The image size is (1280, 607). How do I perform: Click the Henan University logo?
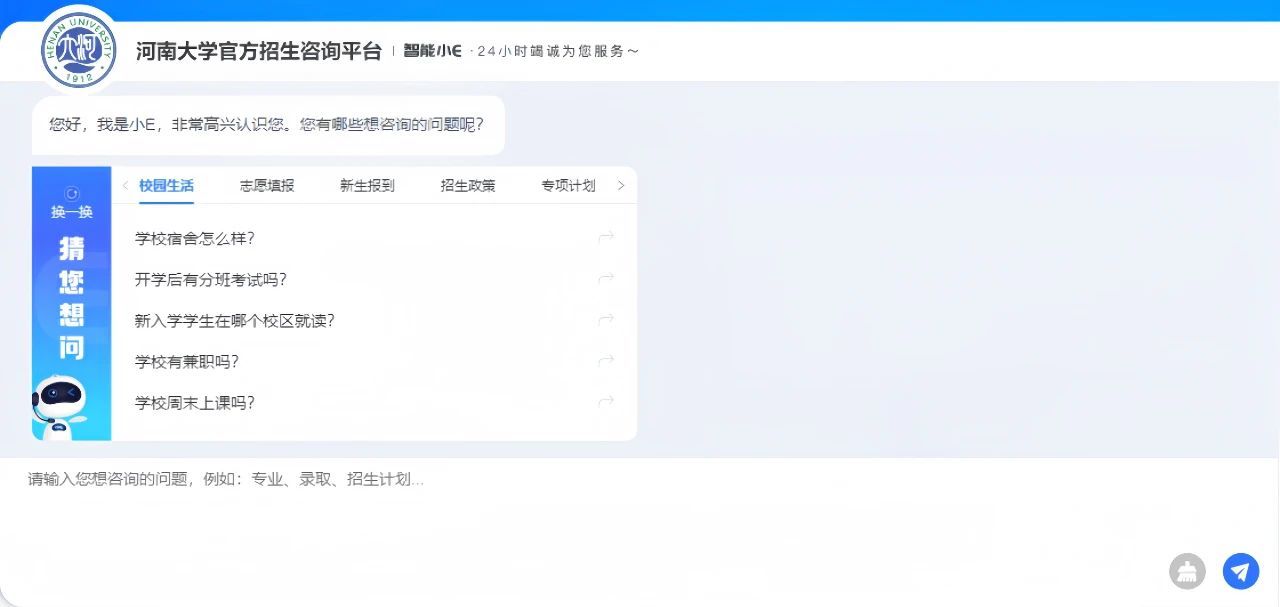(x=79, y=50)
